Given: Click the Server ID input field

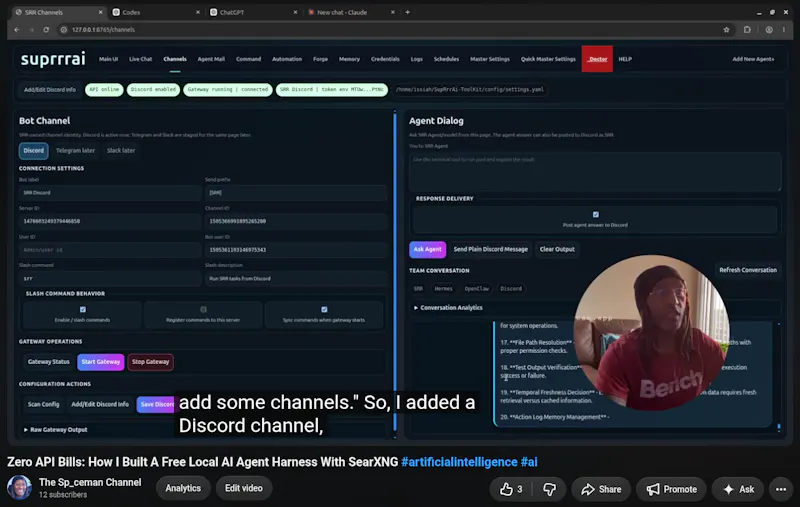Looking at the screenshot, I should coord(110,221).
